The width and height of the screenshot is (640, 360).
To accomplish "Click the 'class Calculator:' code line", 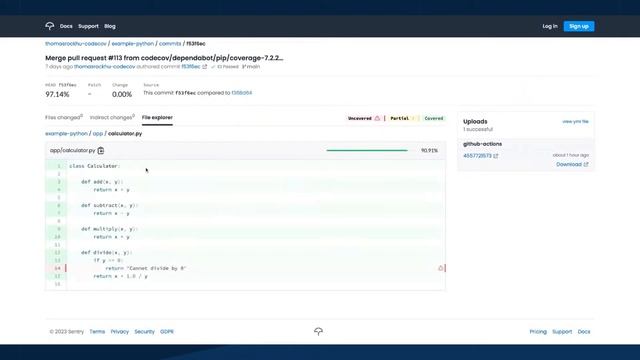I will click(x=95, y=166).
